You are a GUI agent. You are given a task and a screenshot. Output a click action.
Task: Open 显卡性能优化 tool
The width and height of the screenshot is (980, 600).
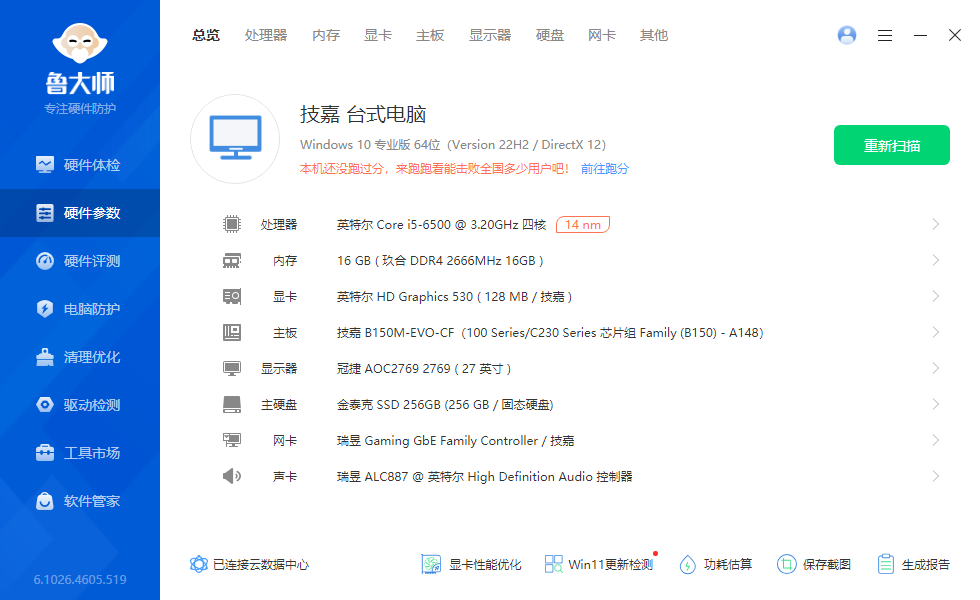tap(471, 564)
